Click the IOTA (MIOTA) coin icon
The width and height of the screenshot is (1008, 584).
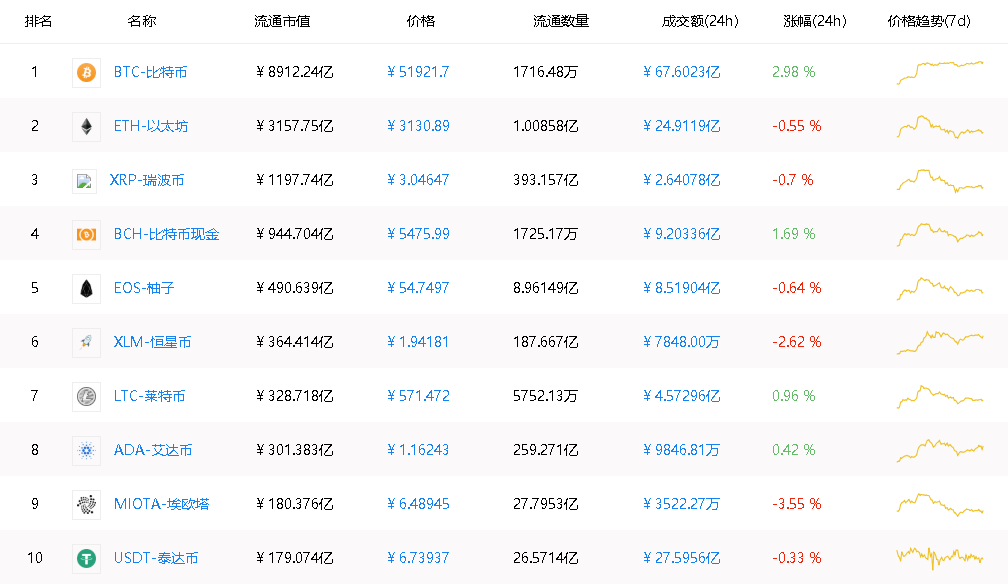[86, 504]
